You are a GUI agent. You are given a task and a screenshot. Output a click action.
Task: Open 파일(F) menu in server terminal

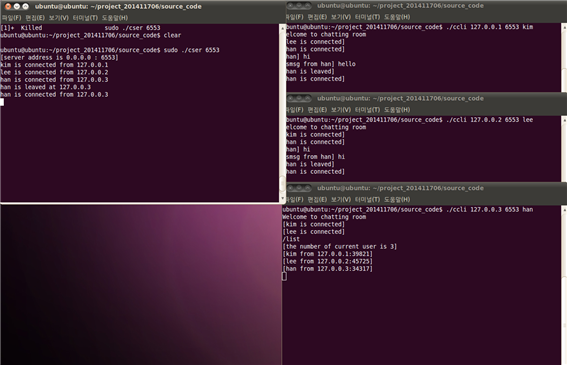(x=11, y=18)
